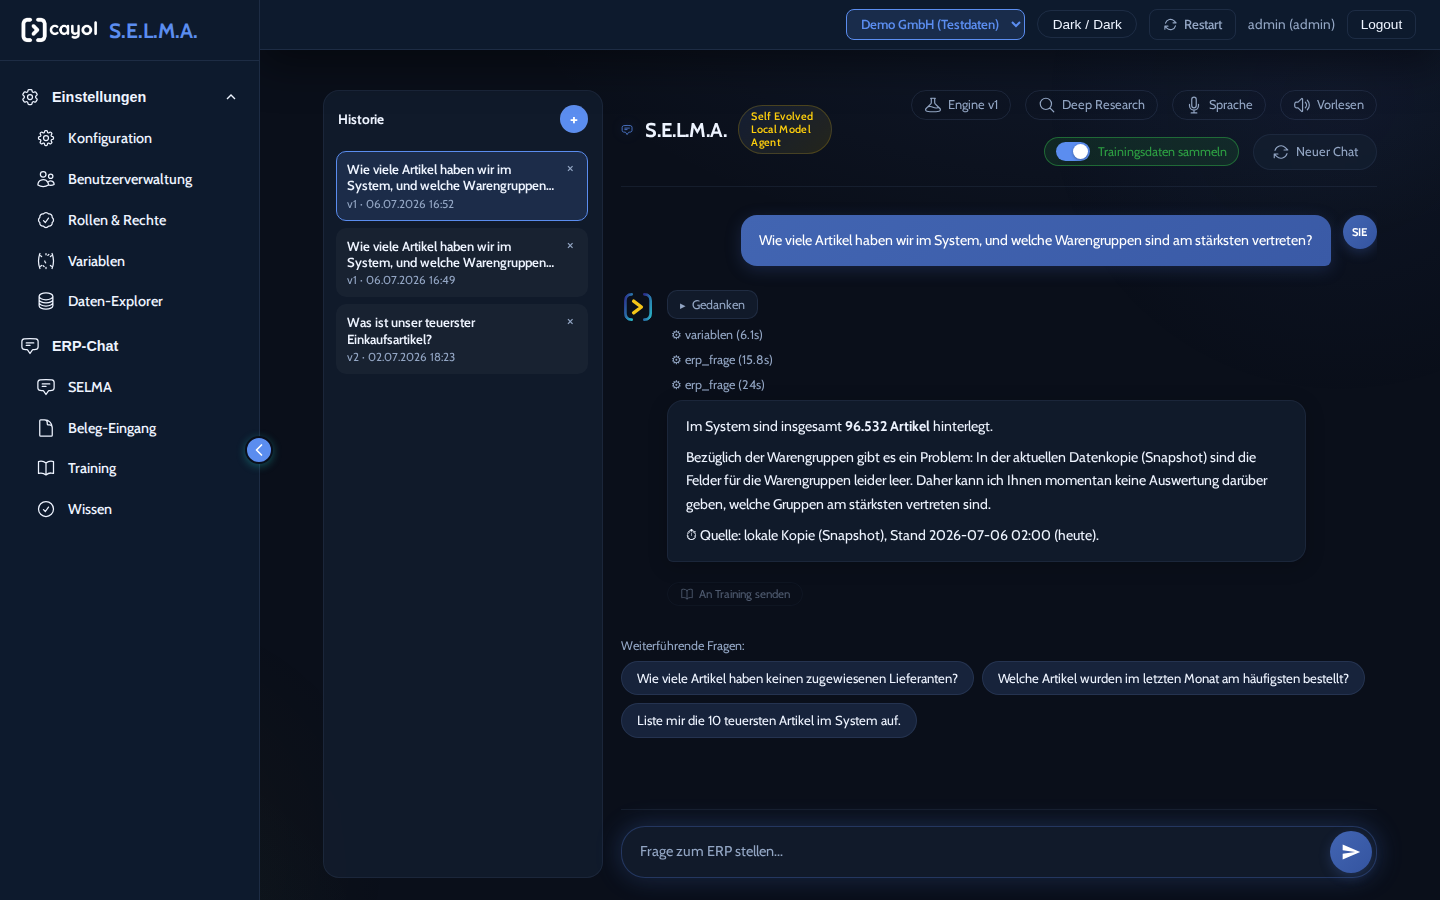Open history chat dated 06.07.2026 16:52
The height and width of the screenshot is (900, 1440).
(462, 186)
